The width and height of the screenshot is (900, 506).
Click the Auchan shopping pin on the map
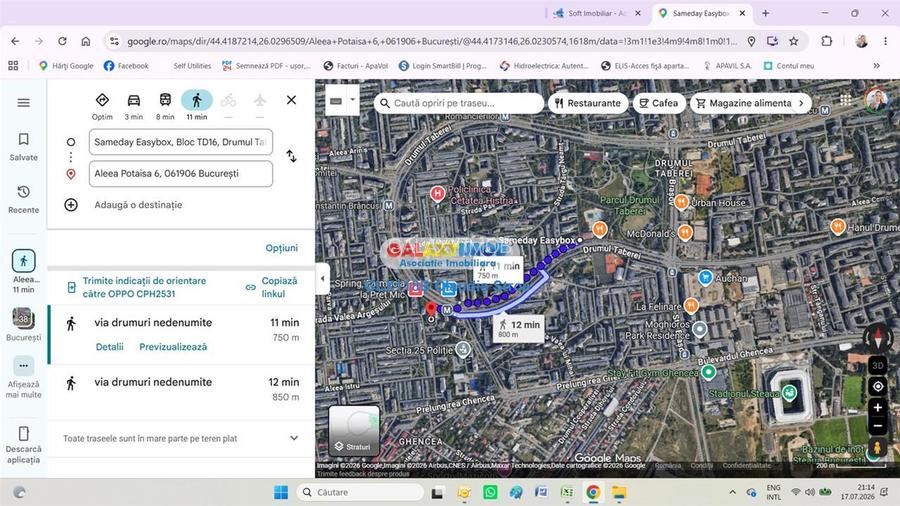705,278
